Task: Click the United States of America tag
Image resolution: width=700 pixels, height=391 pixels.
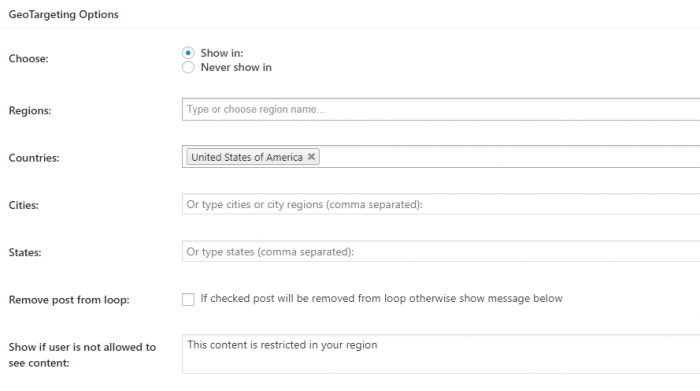Action: [247, 157]
